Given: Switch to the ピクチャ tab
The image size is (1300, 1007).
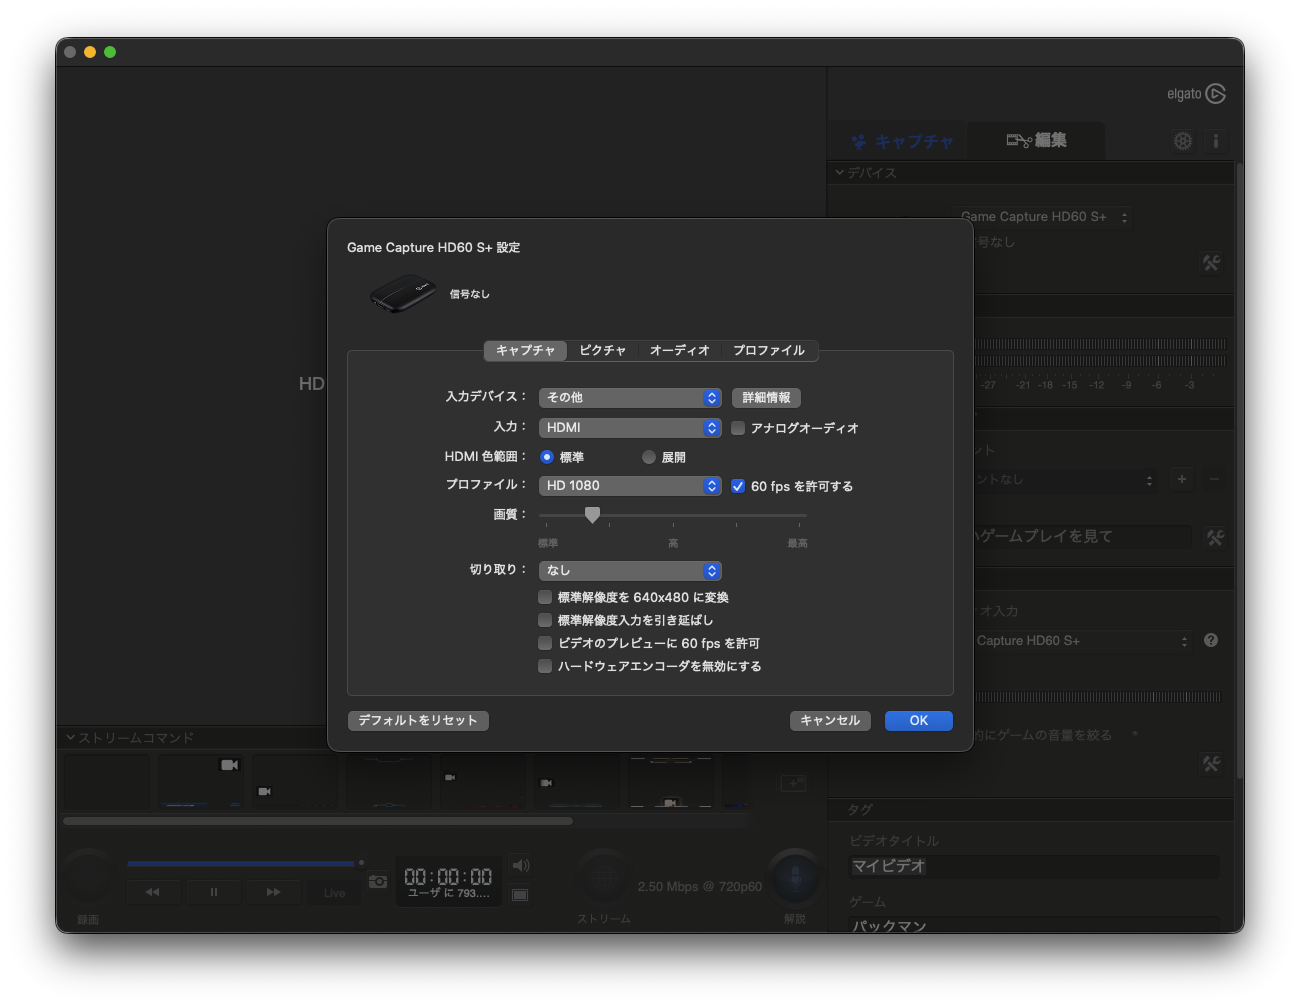Looking at the screenshot, I should pos(602,351).
